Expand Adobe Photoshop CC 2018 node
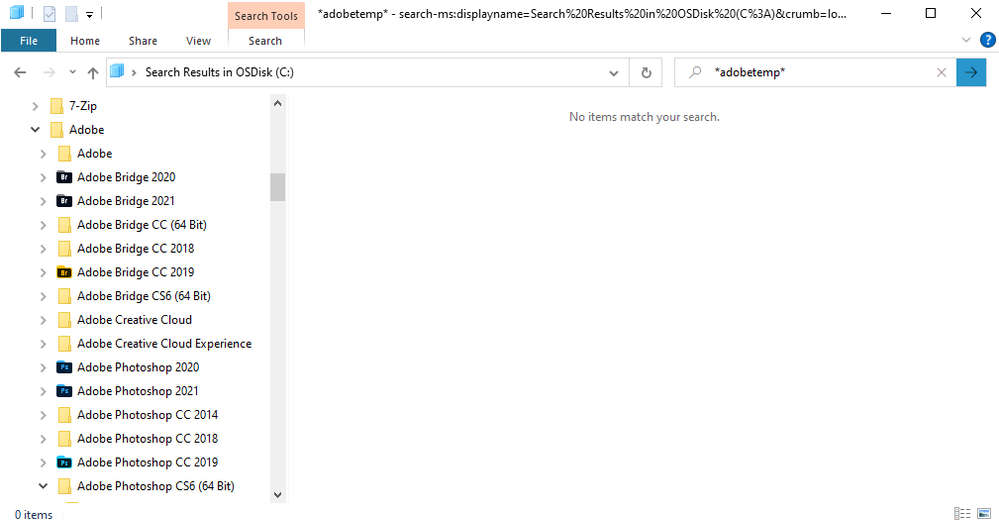This screenshot has width=999, height=523. [x=43, y=439]
